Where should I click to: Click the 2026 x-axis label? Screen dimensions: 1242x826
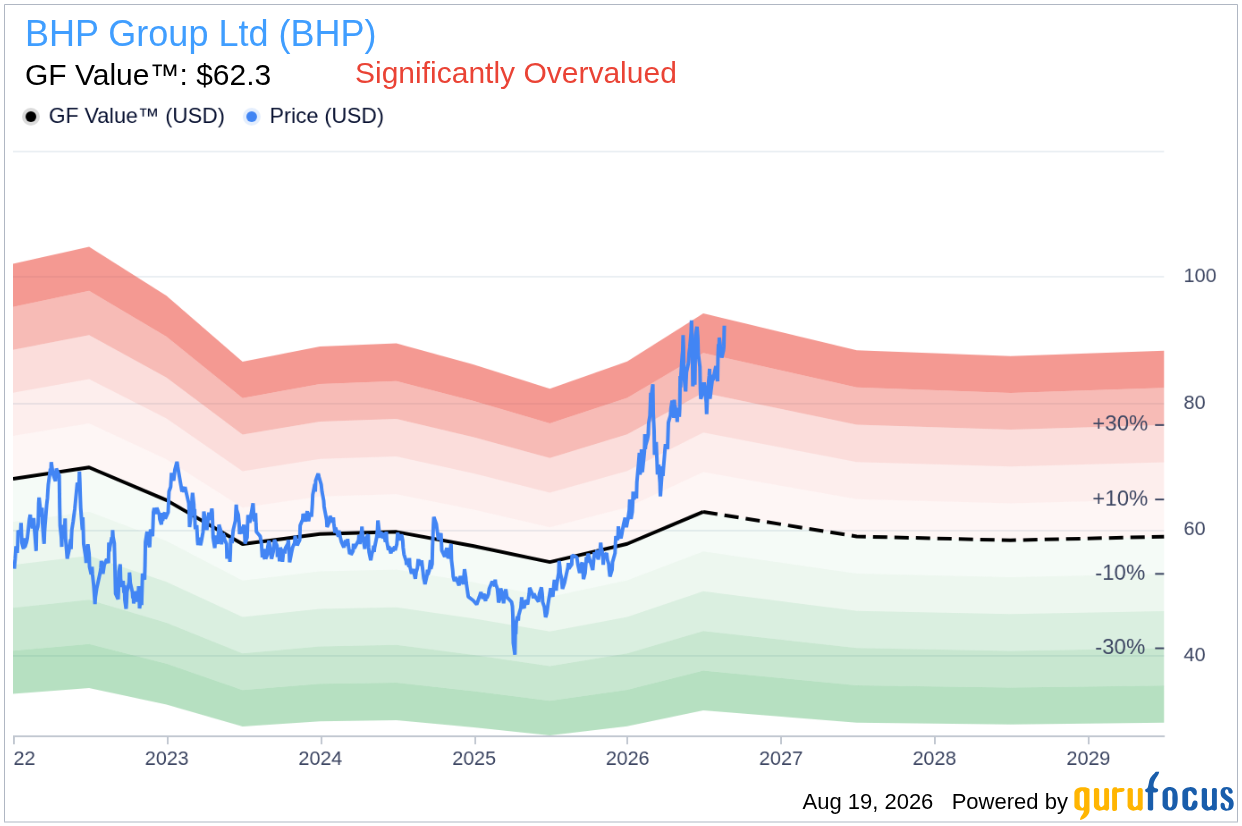point(626,758)
